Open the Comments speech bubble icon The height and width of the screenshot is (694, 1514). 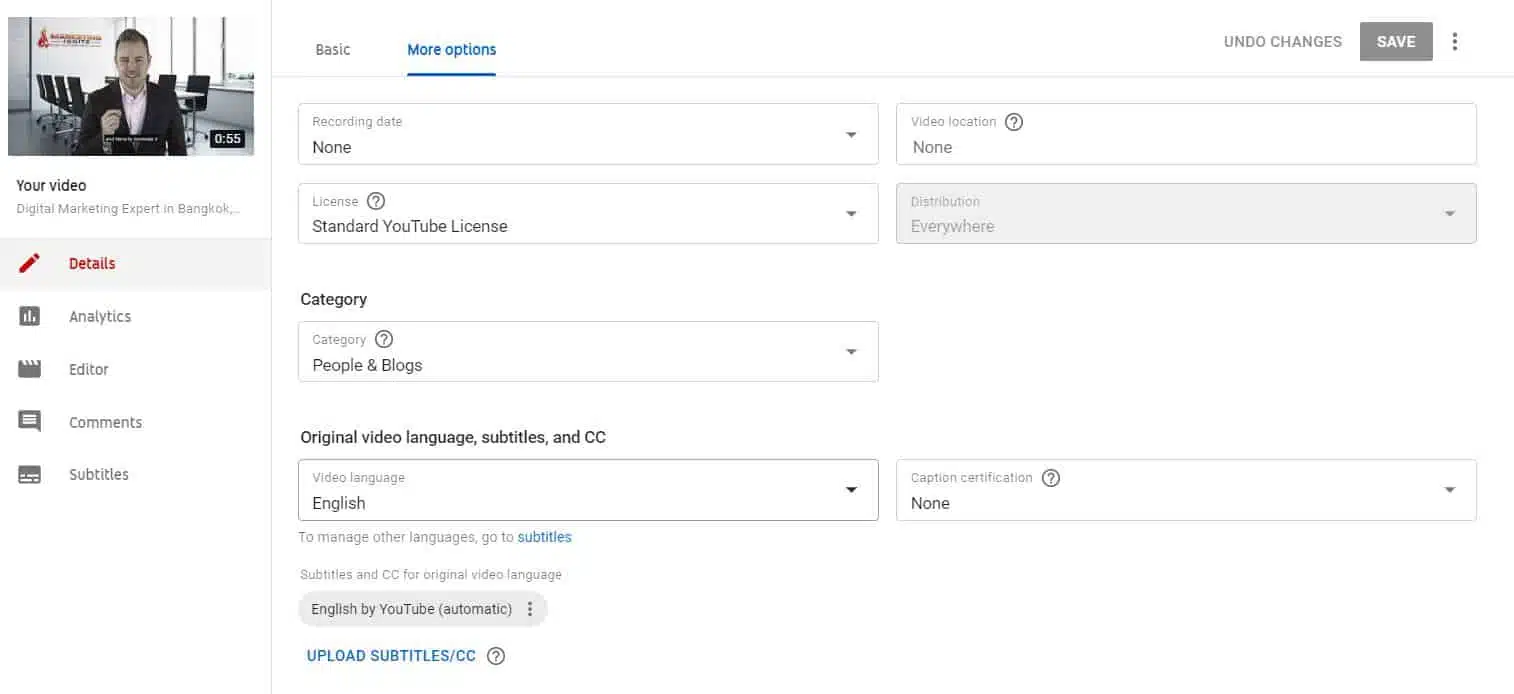tap(30, 422)
